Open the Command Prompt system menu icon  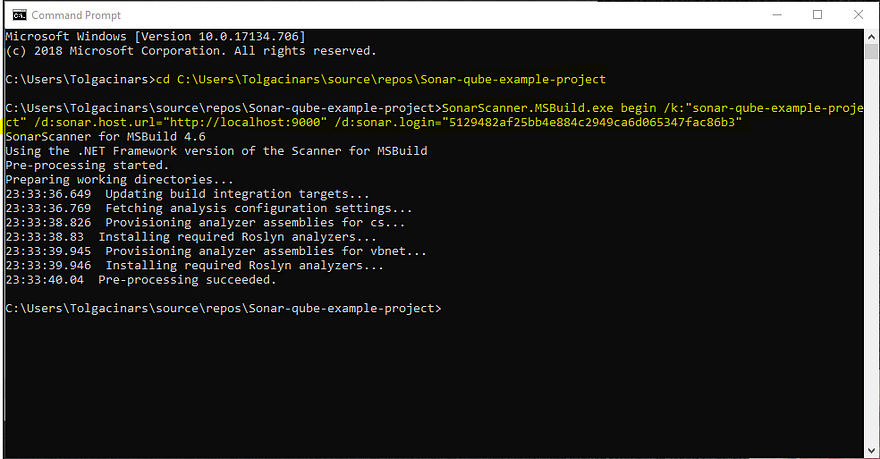(x=19, y=15)
